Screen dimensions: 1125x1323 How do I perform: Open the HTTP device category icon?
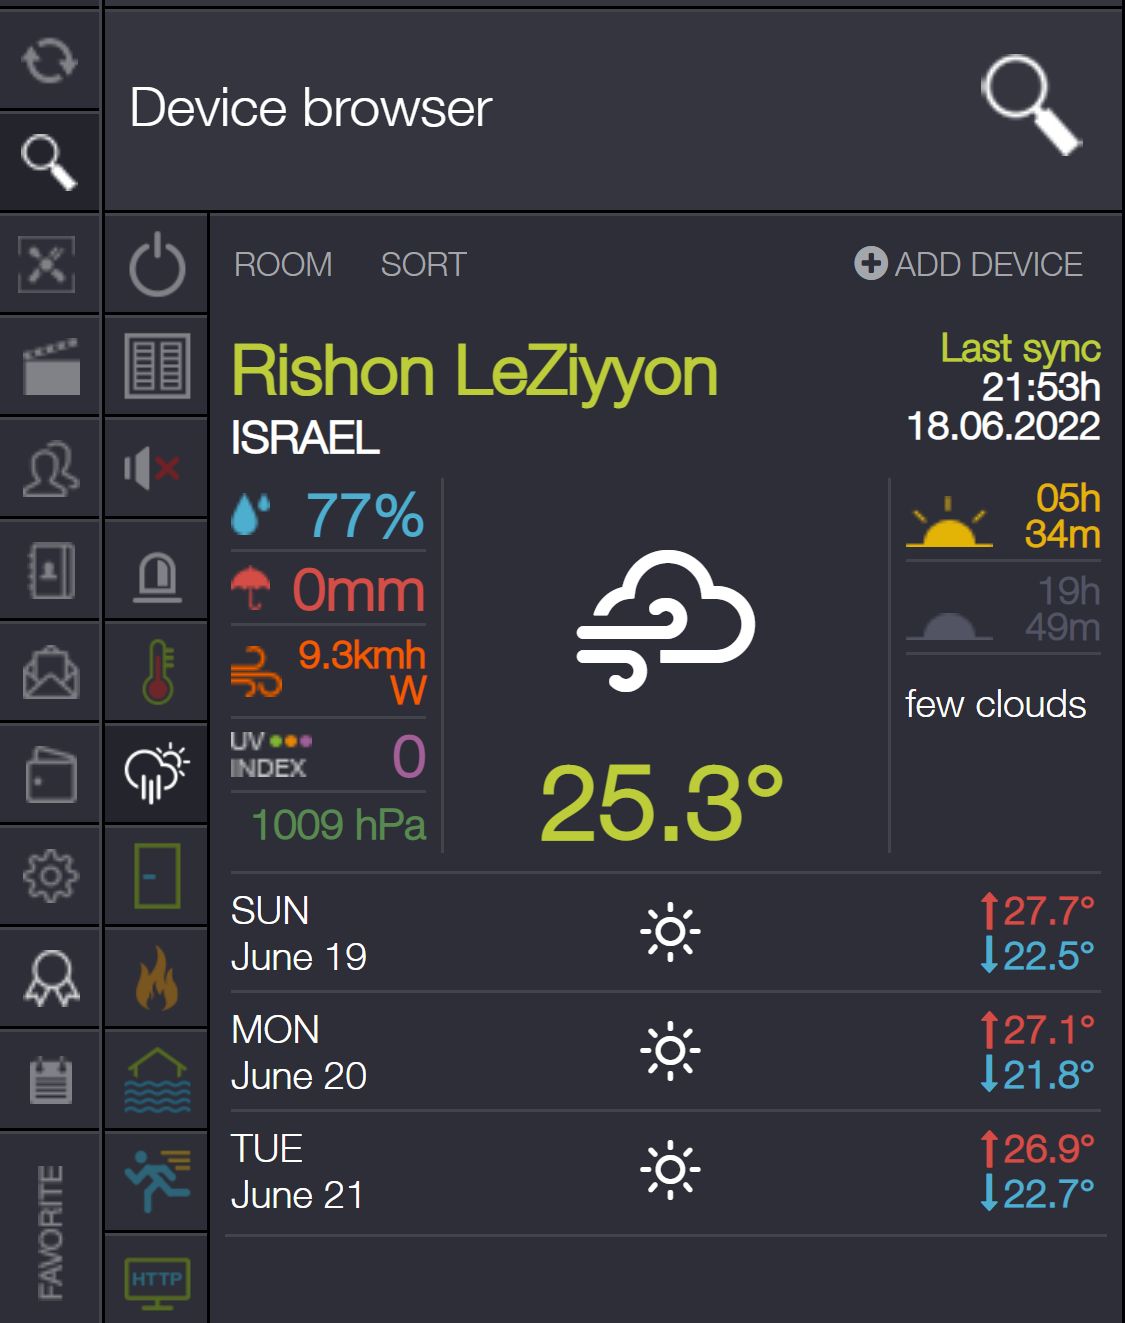[156, 1283]
